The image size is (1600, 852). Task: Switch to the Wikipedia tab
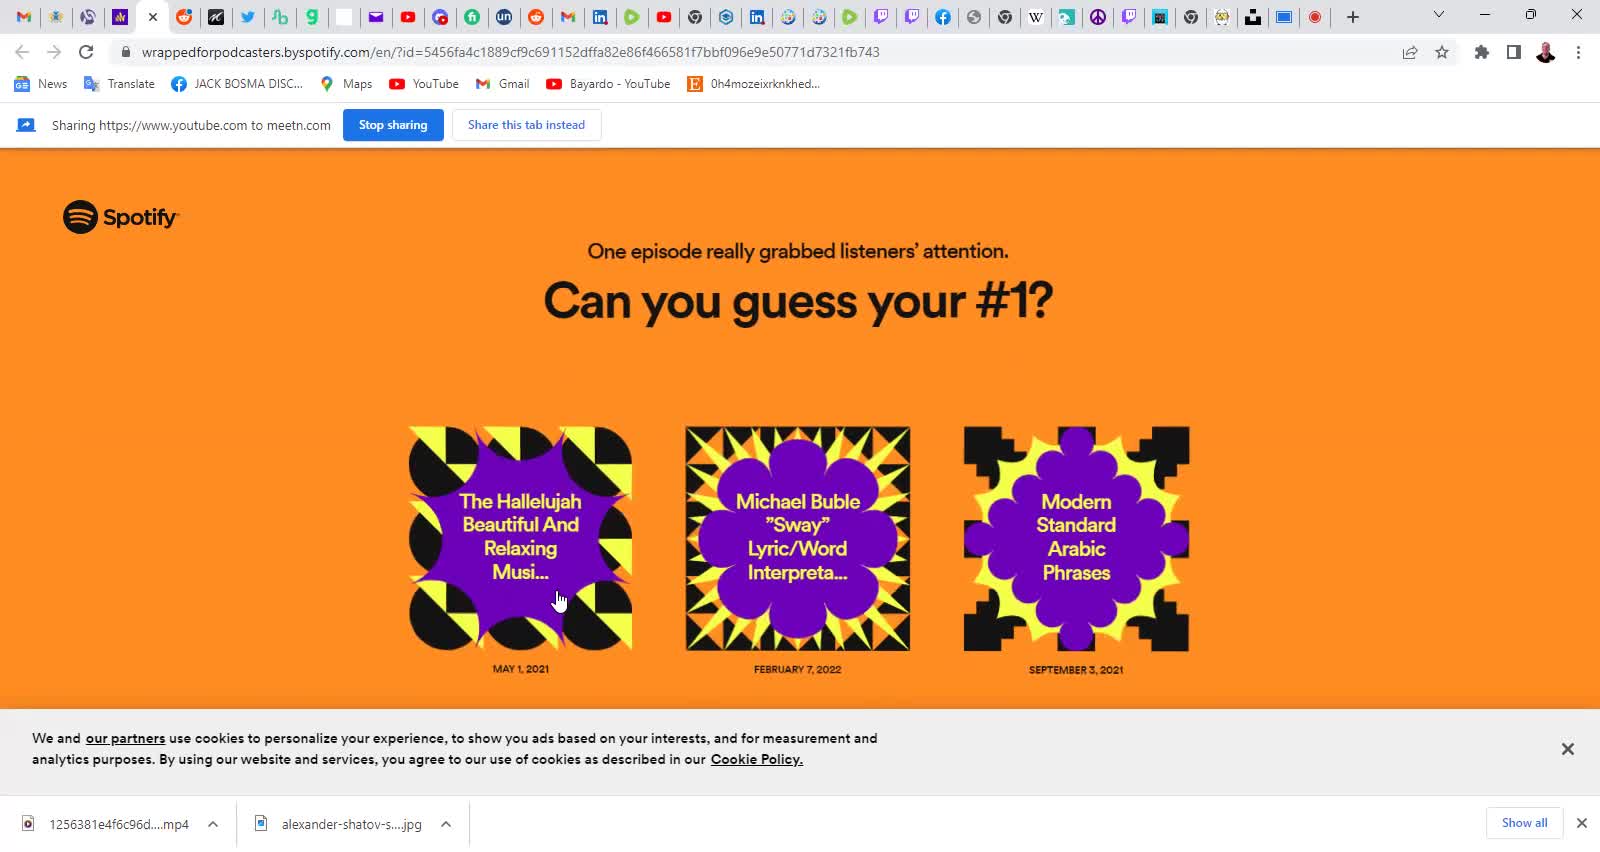1036,17
